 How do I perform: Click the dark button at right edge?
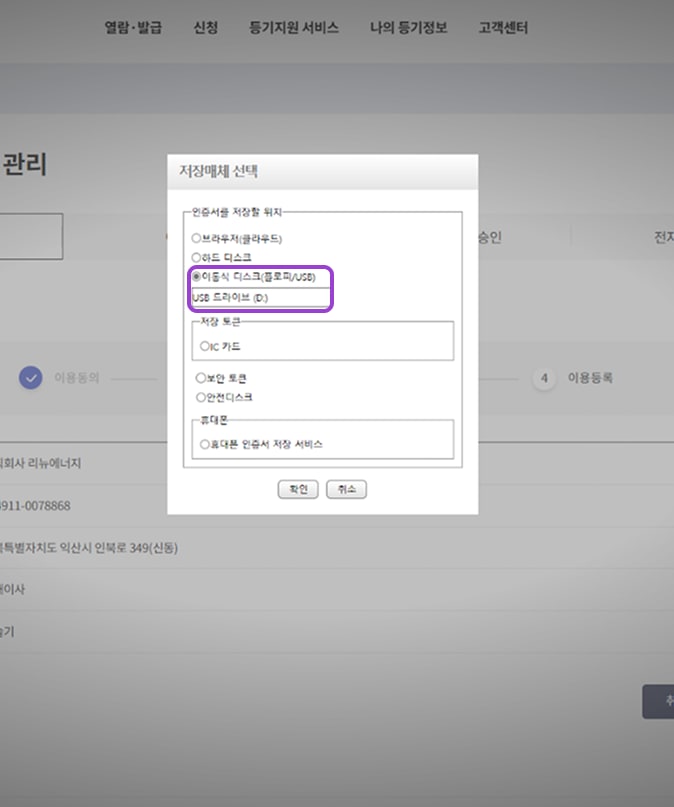(x=658, y=701)
